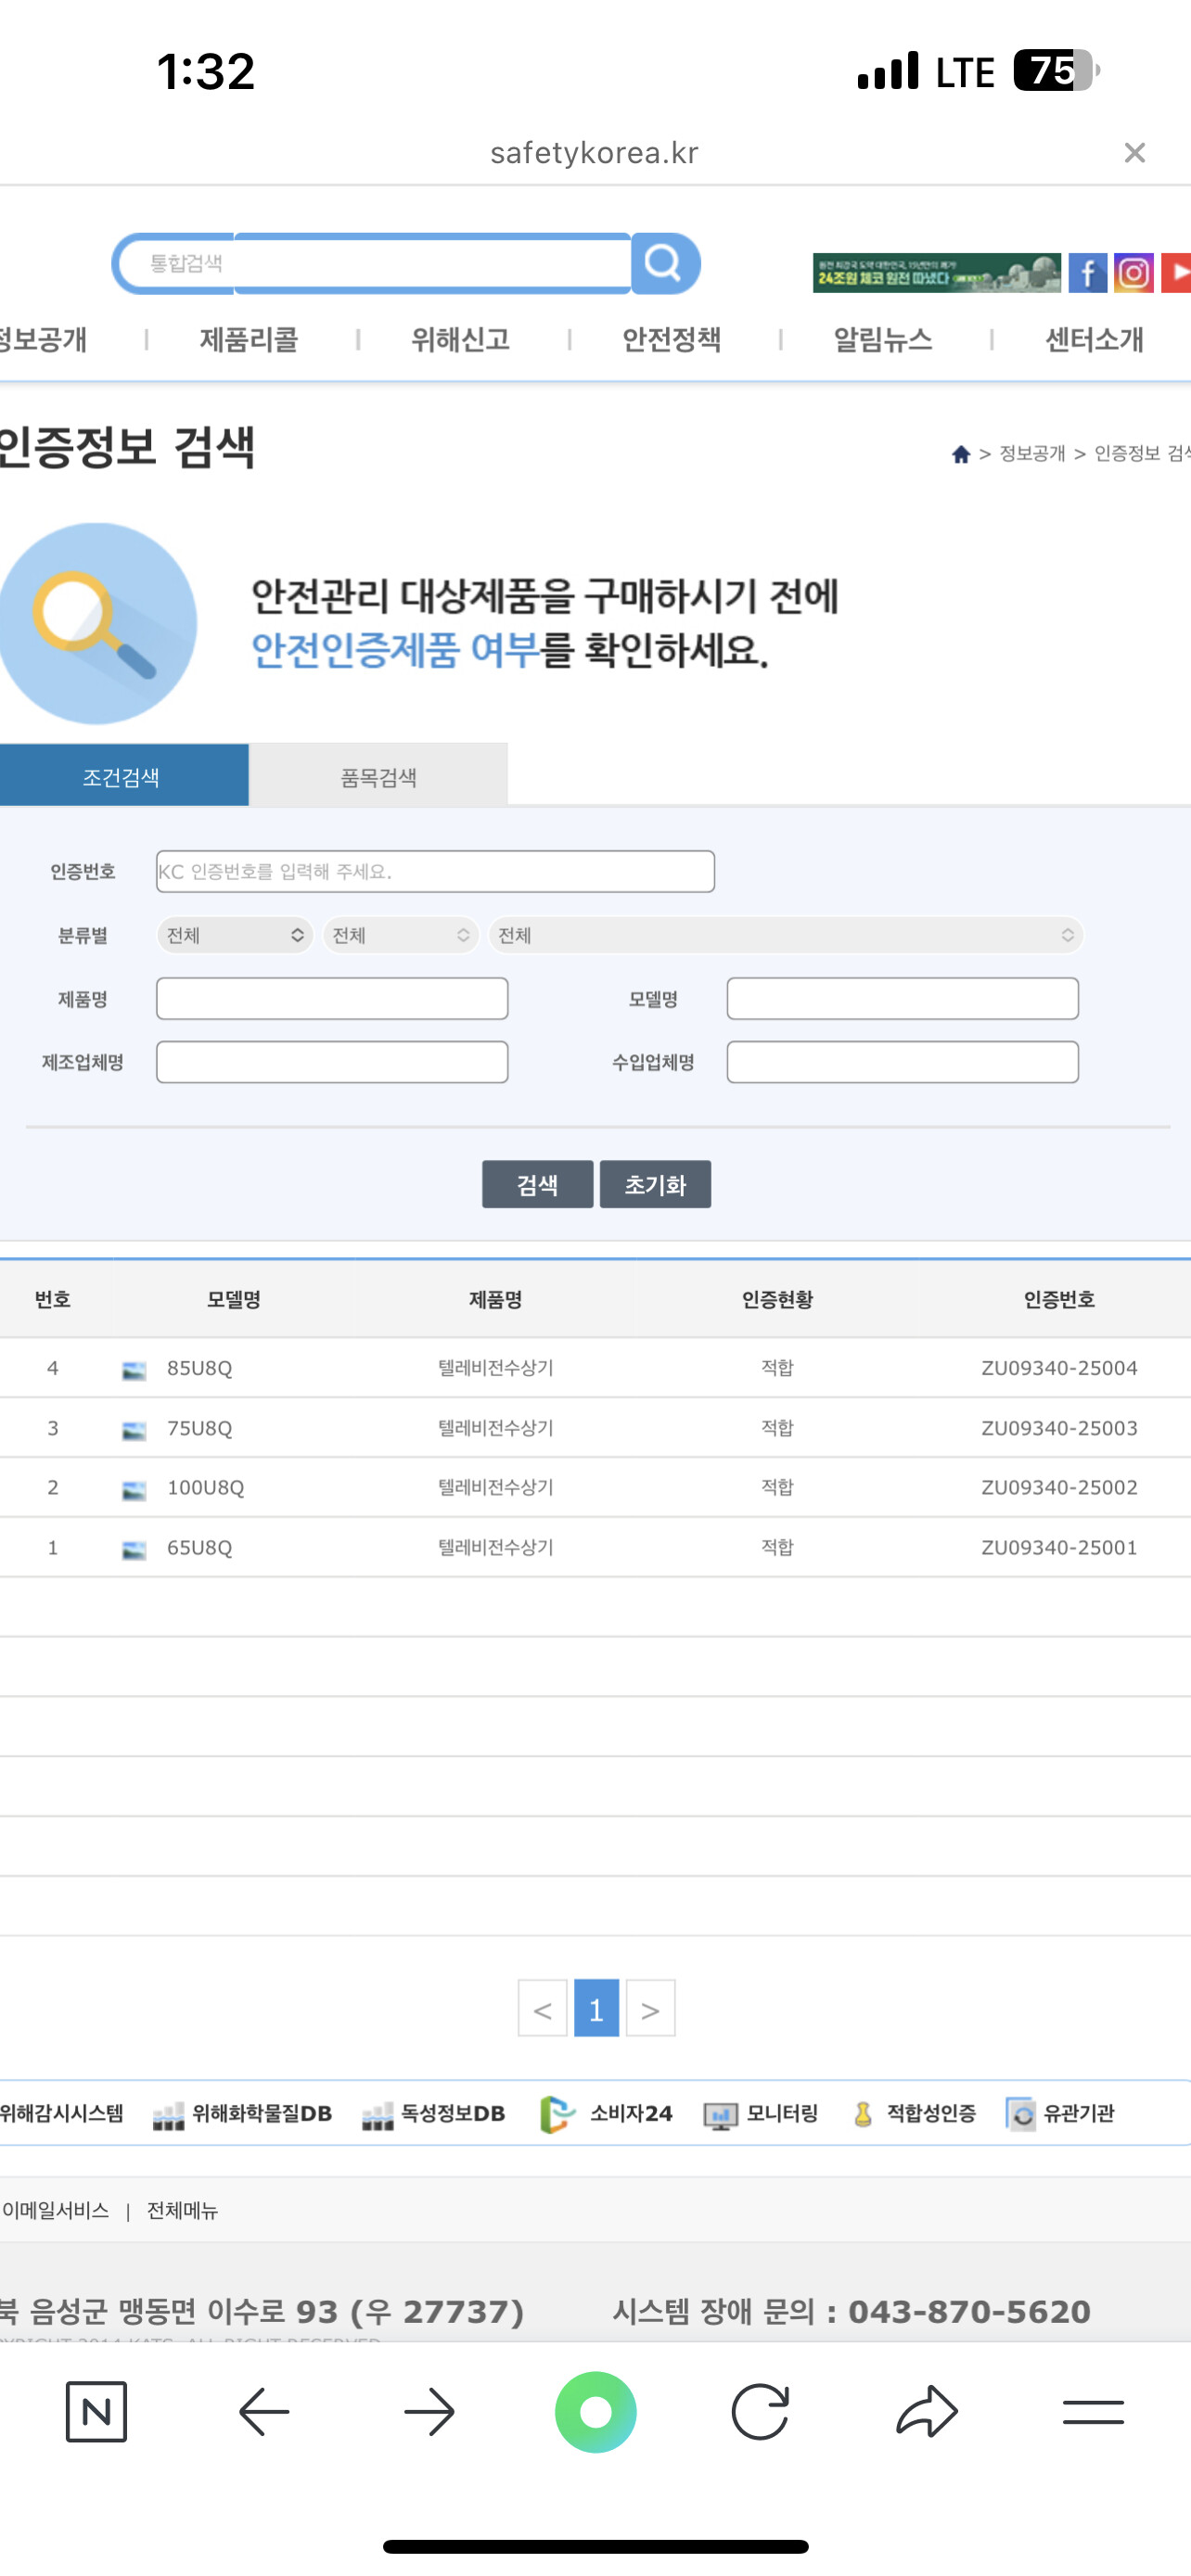Focus the 수입업체명 input field
This screenshot has height=2576, width=1191.
[902, 1062]
